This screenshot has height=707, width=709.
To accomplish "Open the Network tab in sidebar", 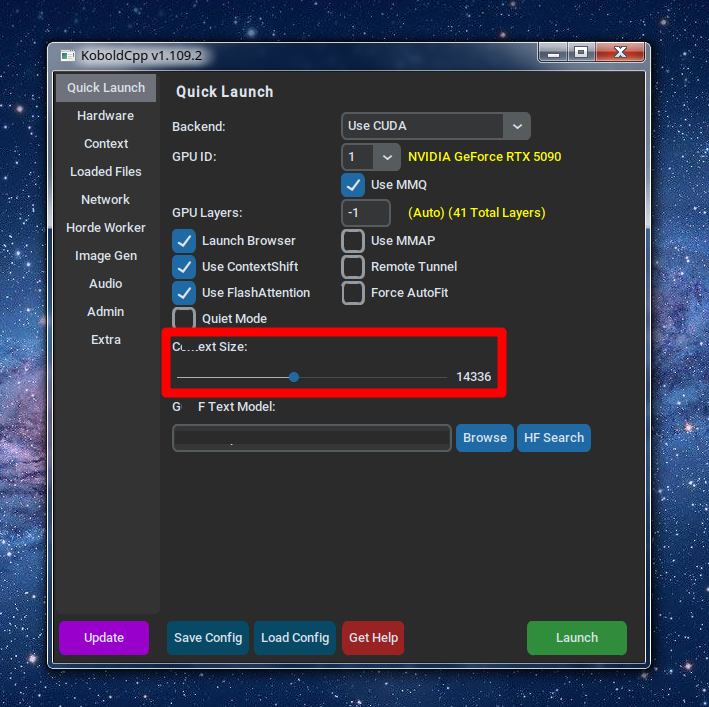I will (105, 200).
